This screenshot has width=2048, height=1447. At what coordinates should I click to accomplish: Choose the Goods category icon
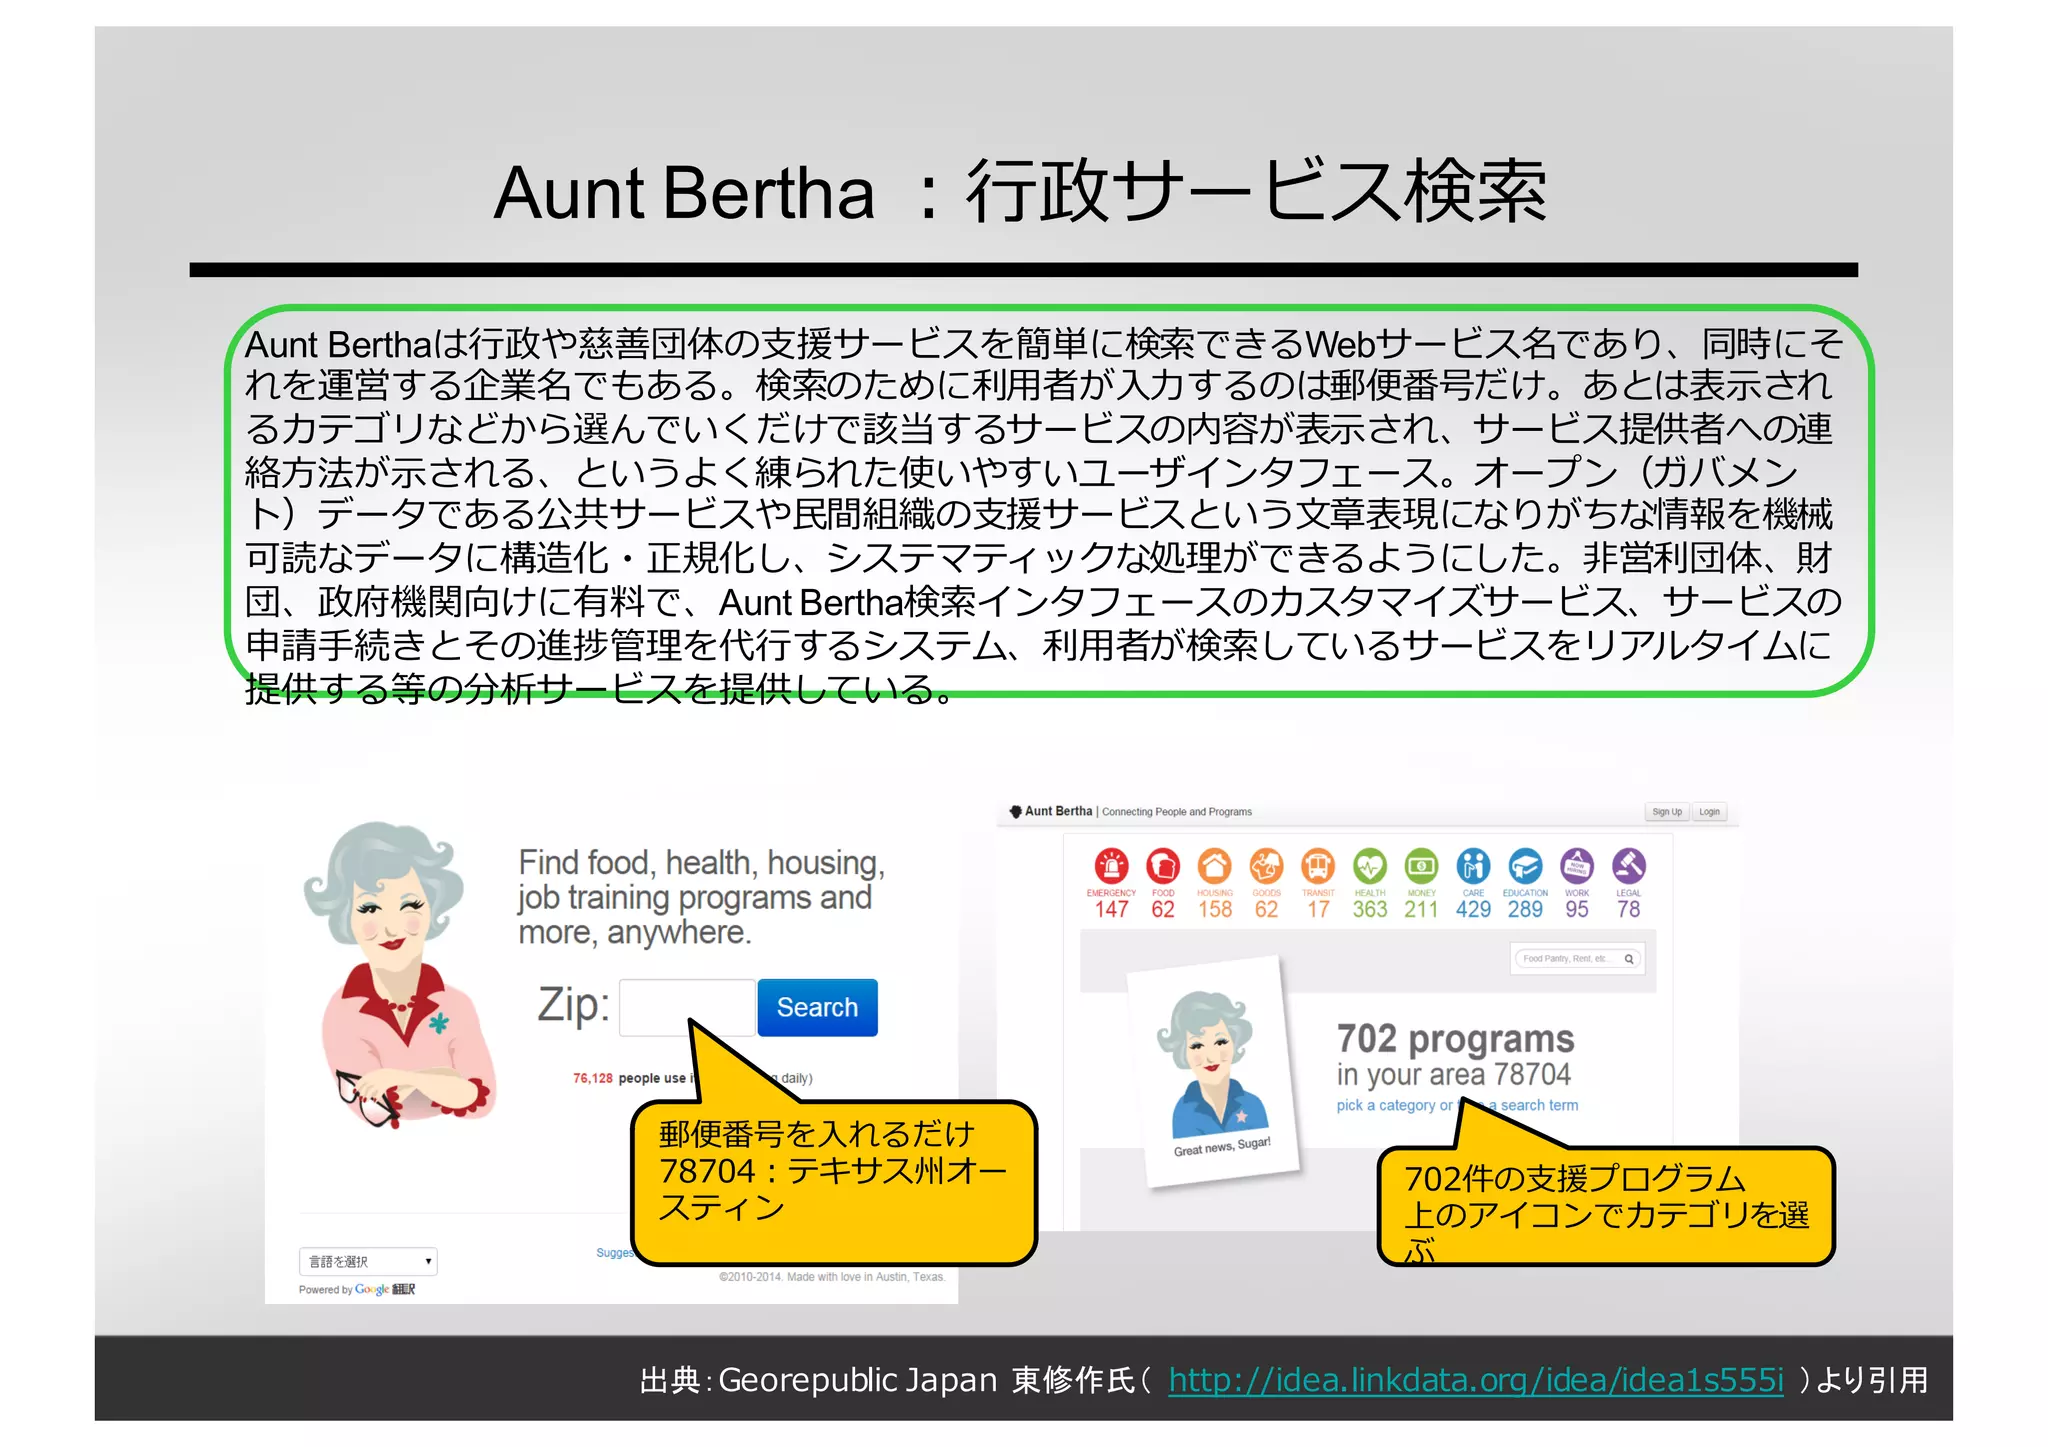[1266, 866]
